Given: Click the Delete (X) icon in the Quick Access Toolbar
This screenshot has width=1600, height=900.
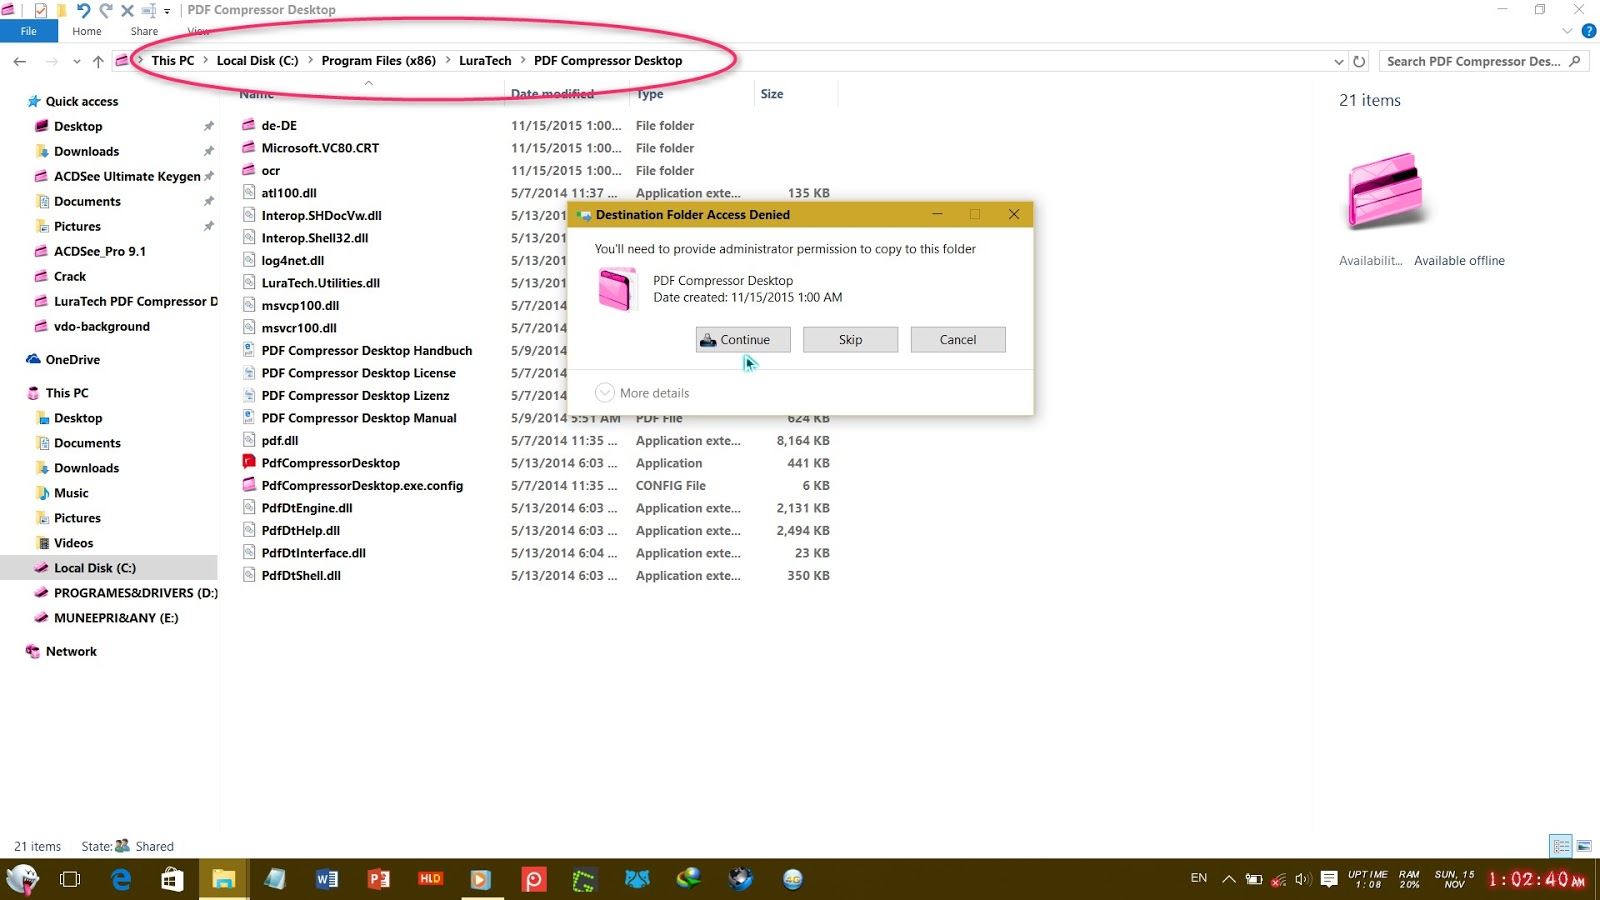Looking at the screenshot, I should click(x=126, y=9).
